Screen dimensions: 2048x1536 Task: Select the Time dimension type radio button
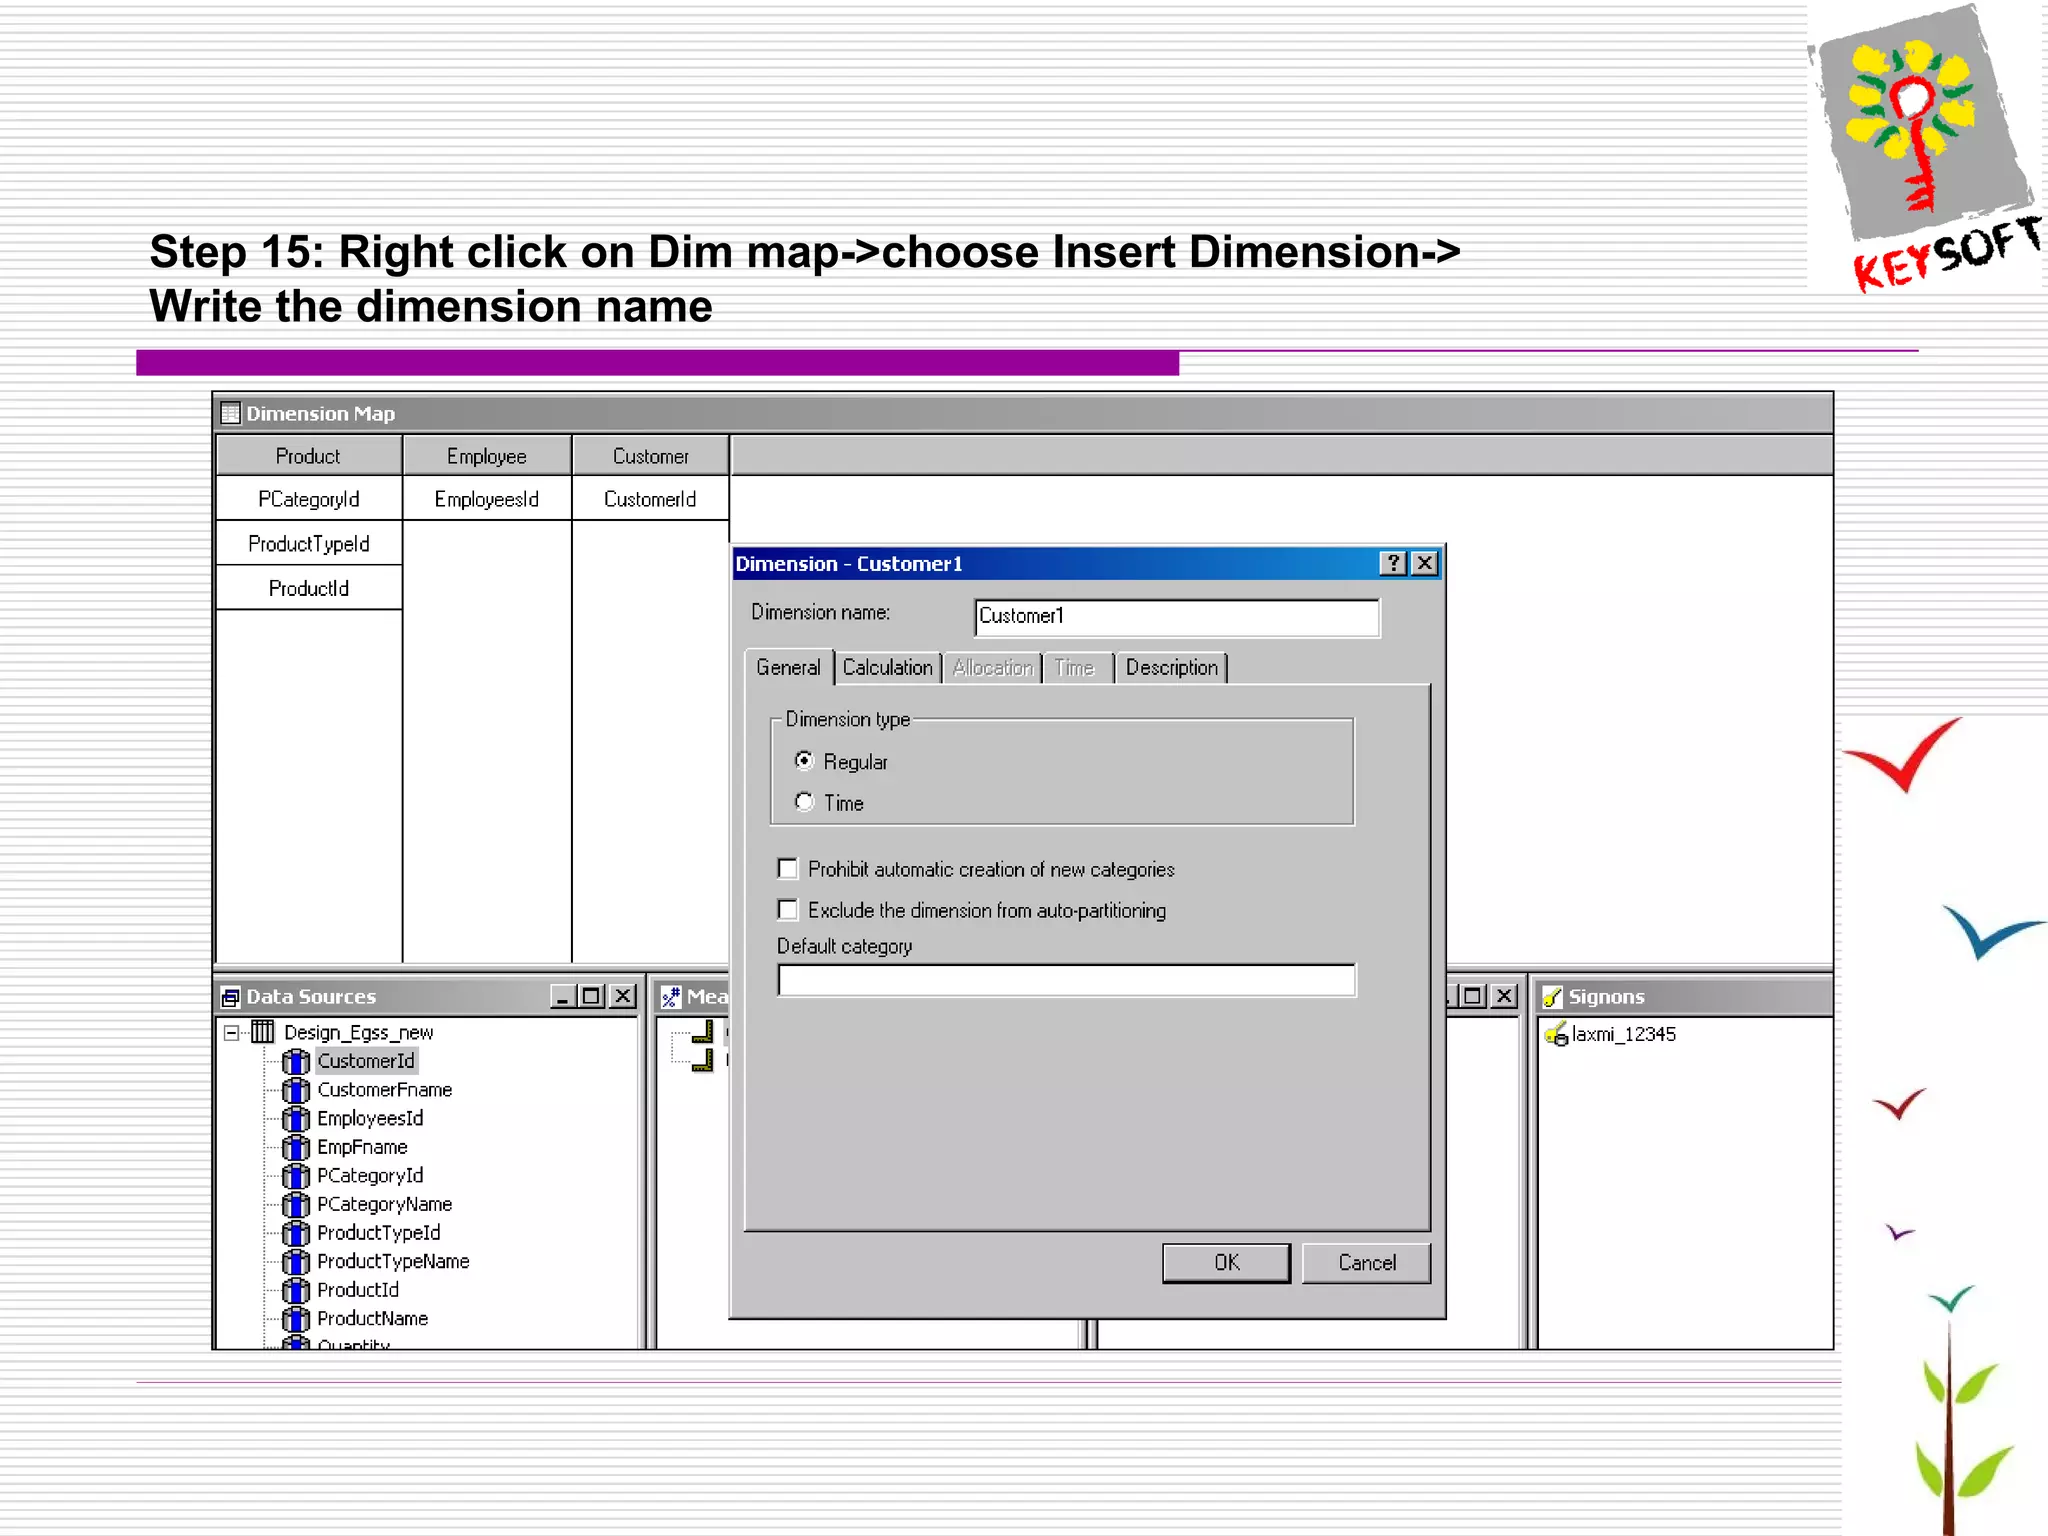(804, 802)
